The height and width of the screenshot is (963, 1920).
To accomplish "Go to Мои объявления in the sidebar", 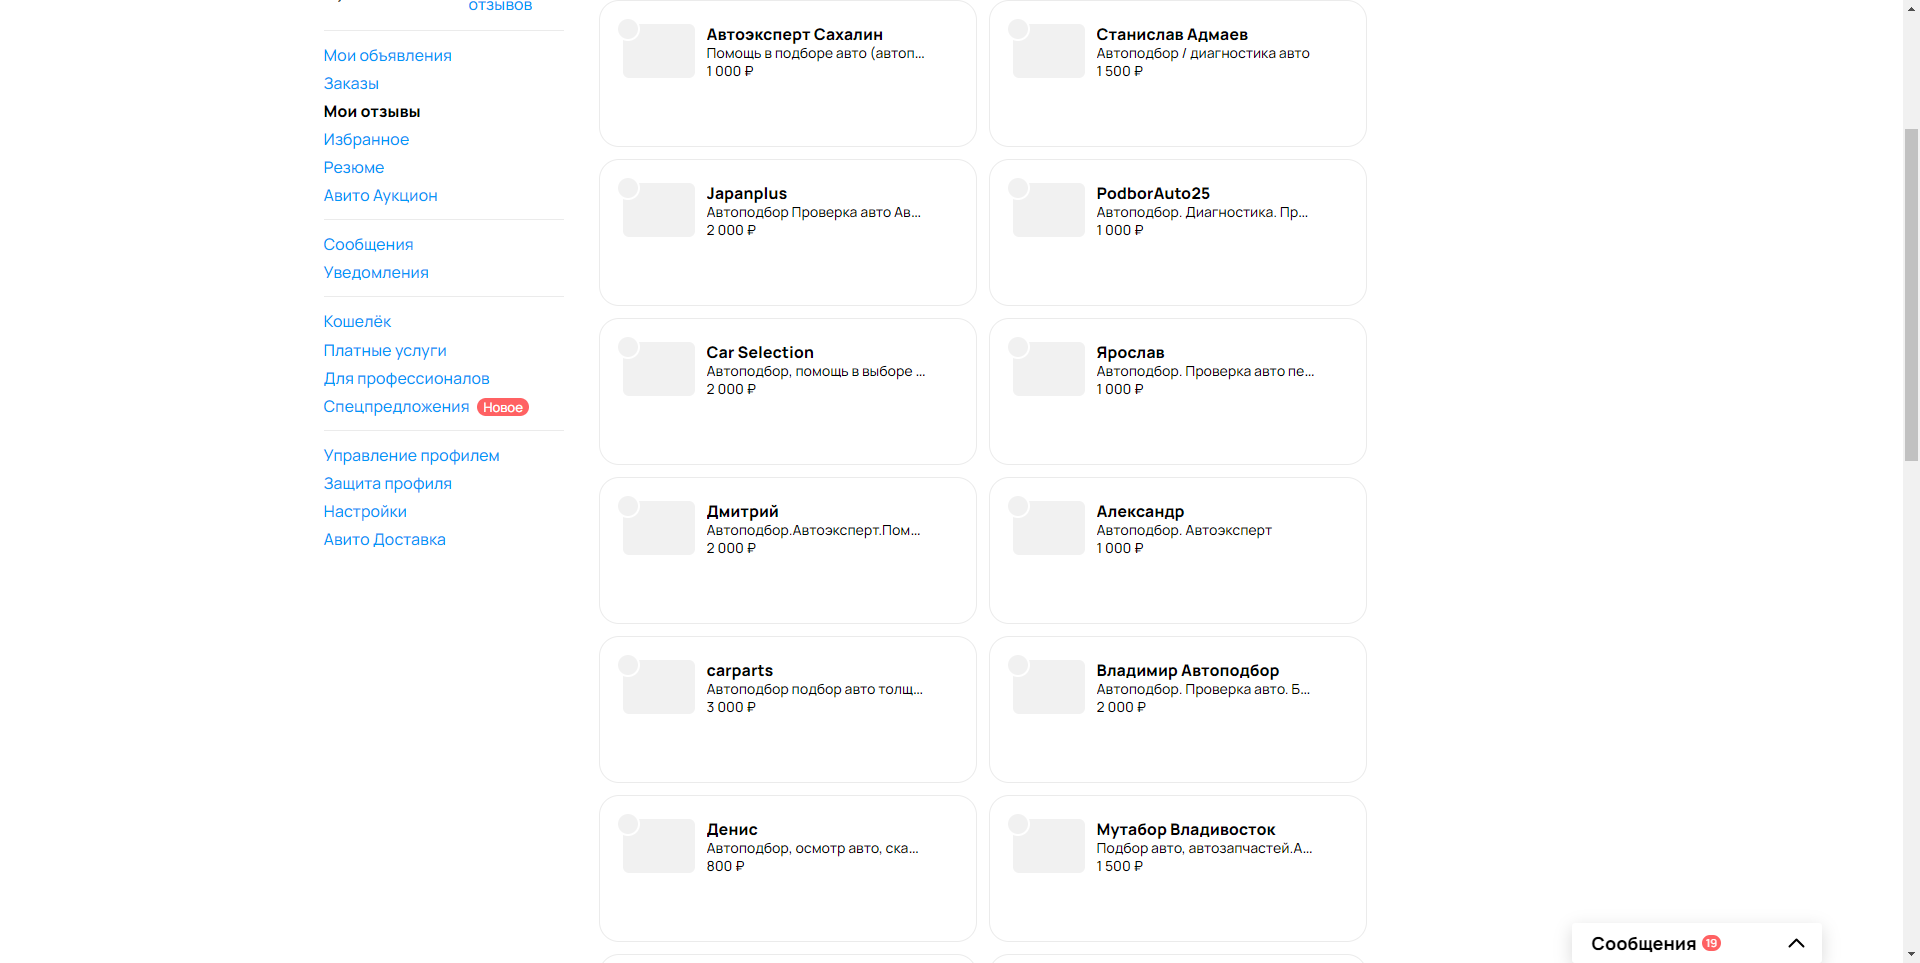I will click(x=387, y=56).
